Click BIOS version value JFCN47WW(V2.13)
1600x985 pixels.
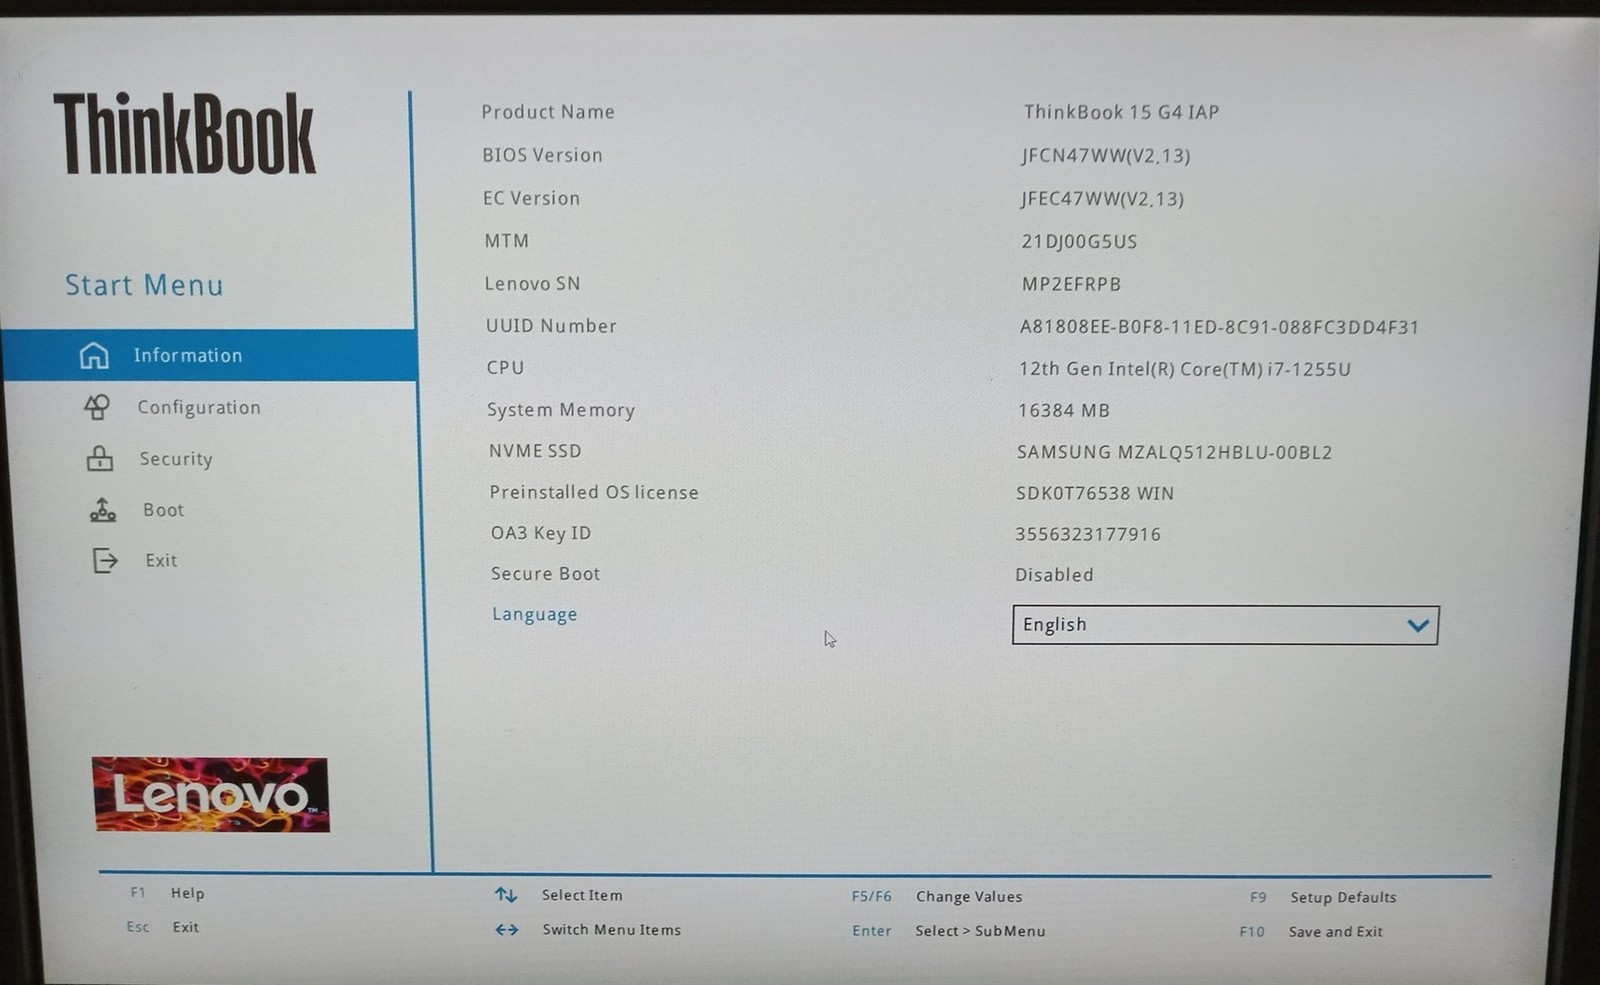(1105, 156)
